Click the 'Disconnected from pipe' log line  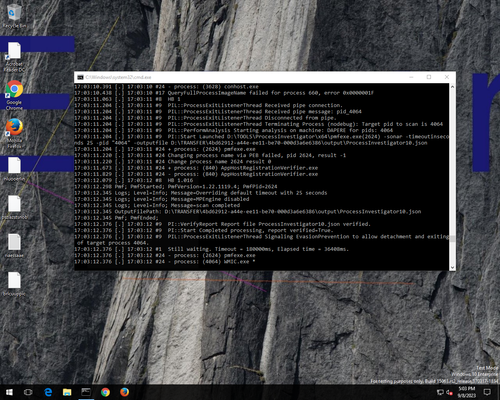coord(205,118)
